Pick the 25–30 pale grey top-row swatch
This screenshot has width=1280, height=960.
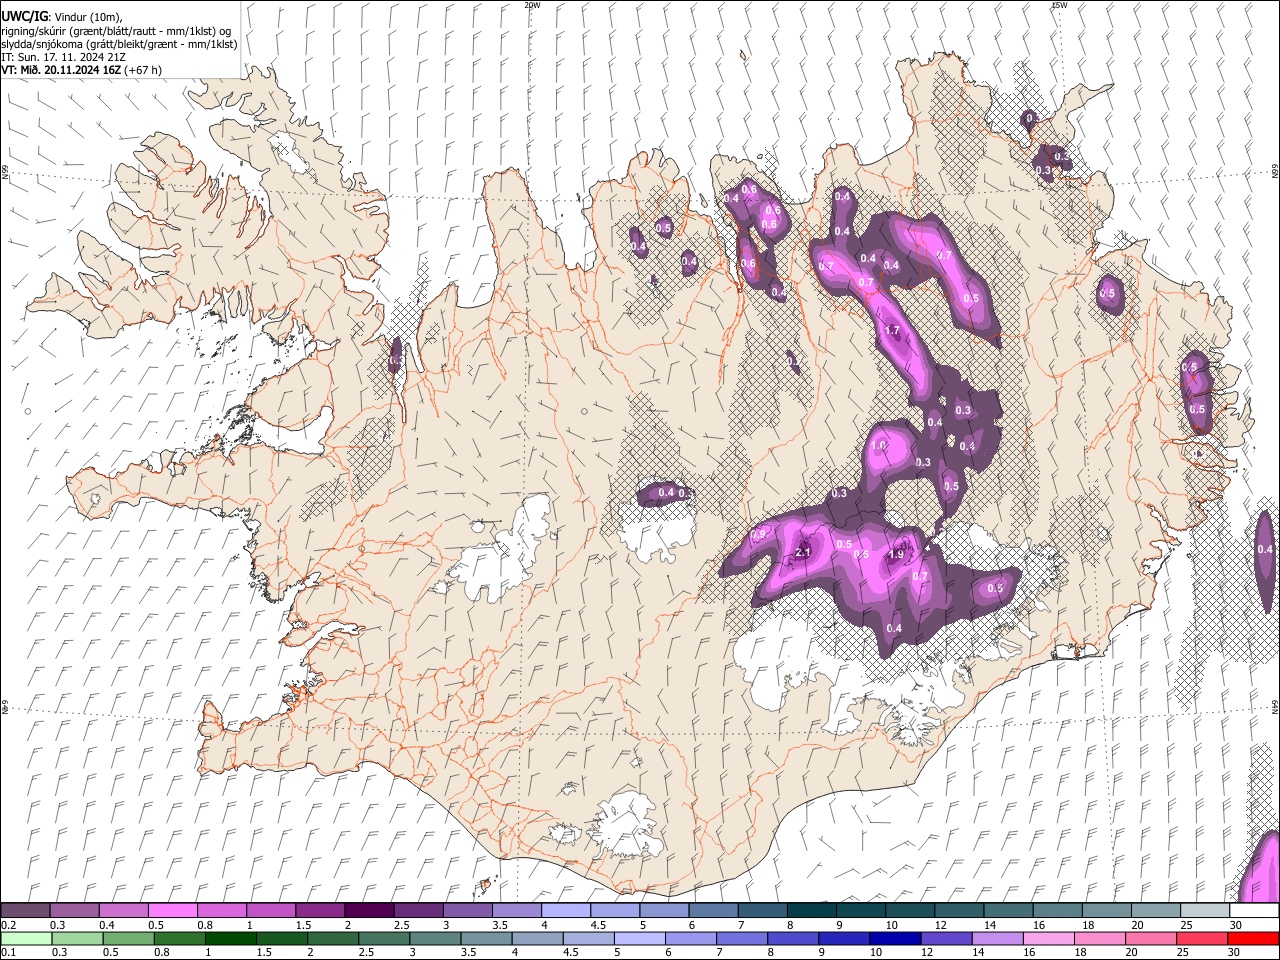[1206, 911]
